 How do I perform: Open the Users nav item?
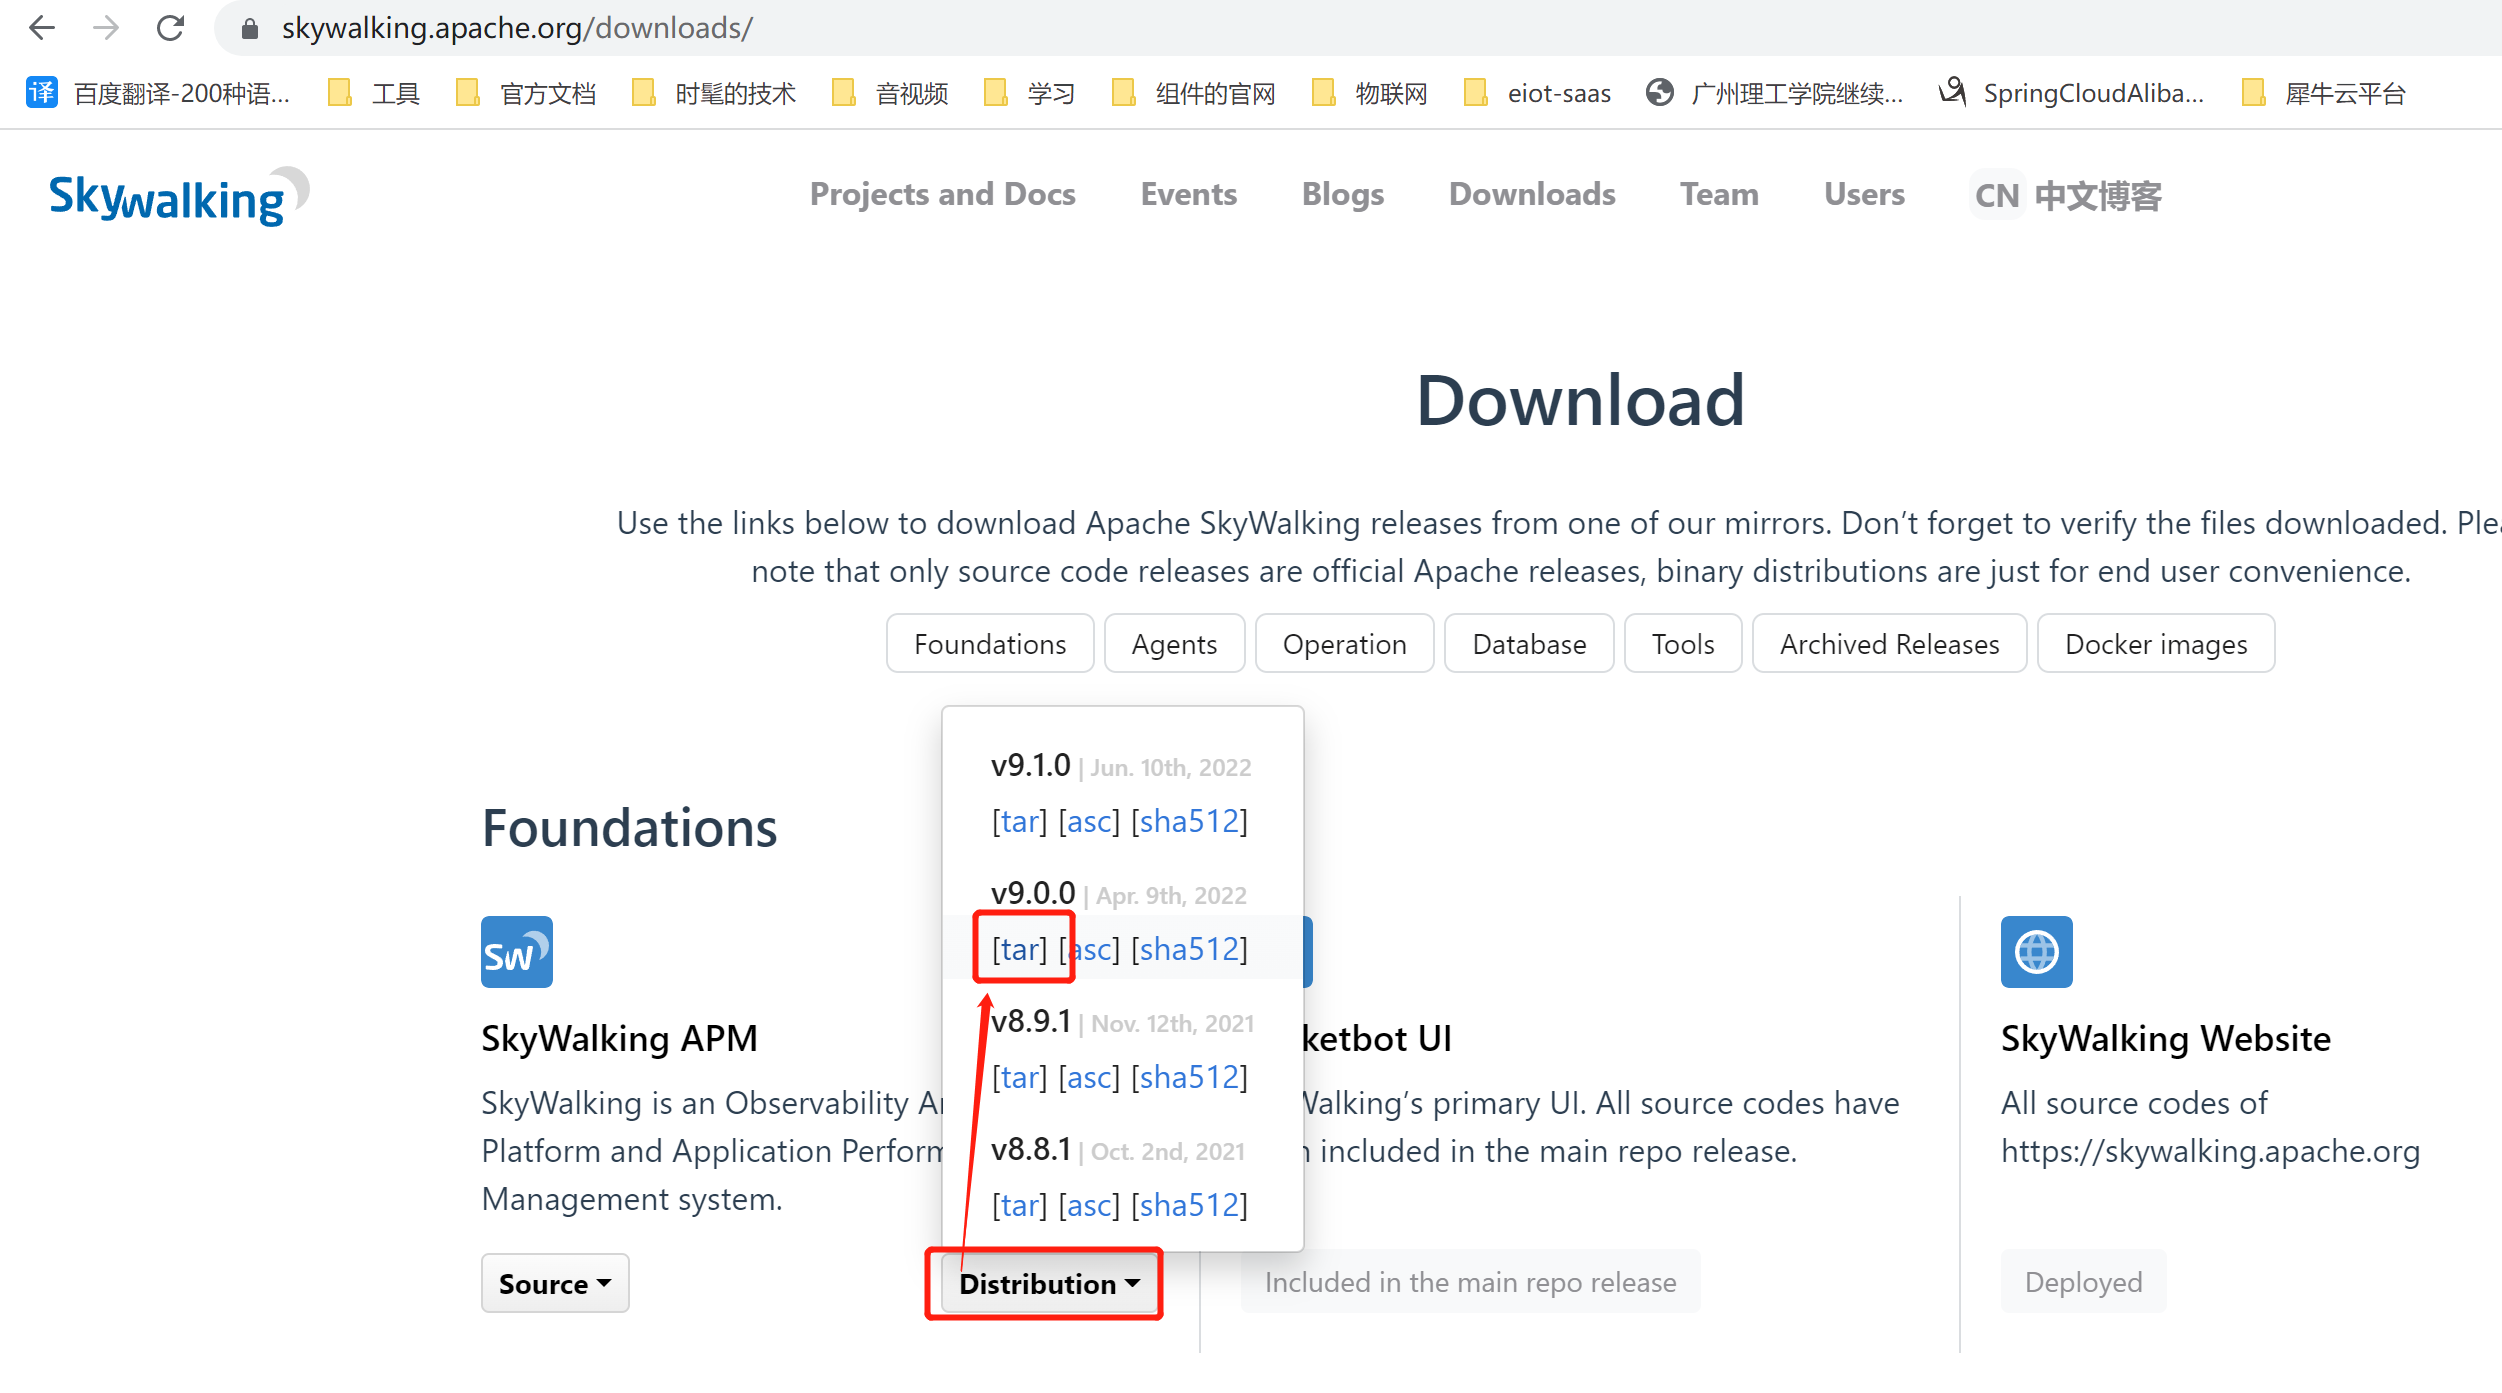(1864, 194)
